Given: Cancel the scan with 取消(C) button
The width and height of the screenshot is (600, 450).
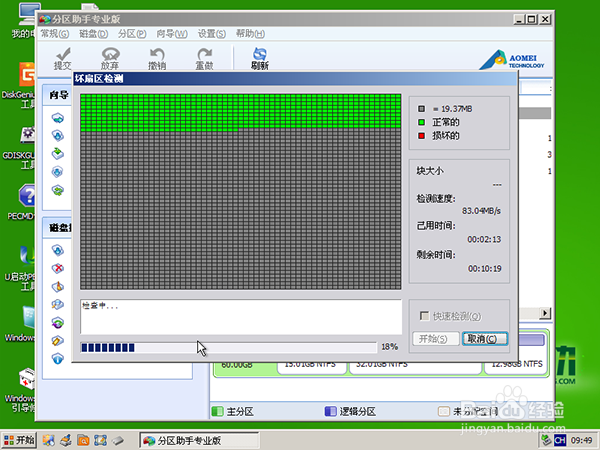Looking at the screenshot, I should pyautogui.click(x=484, y=339).
